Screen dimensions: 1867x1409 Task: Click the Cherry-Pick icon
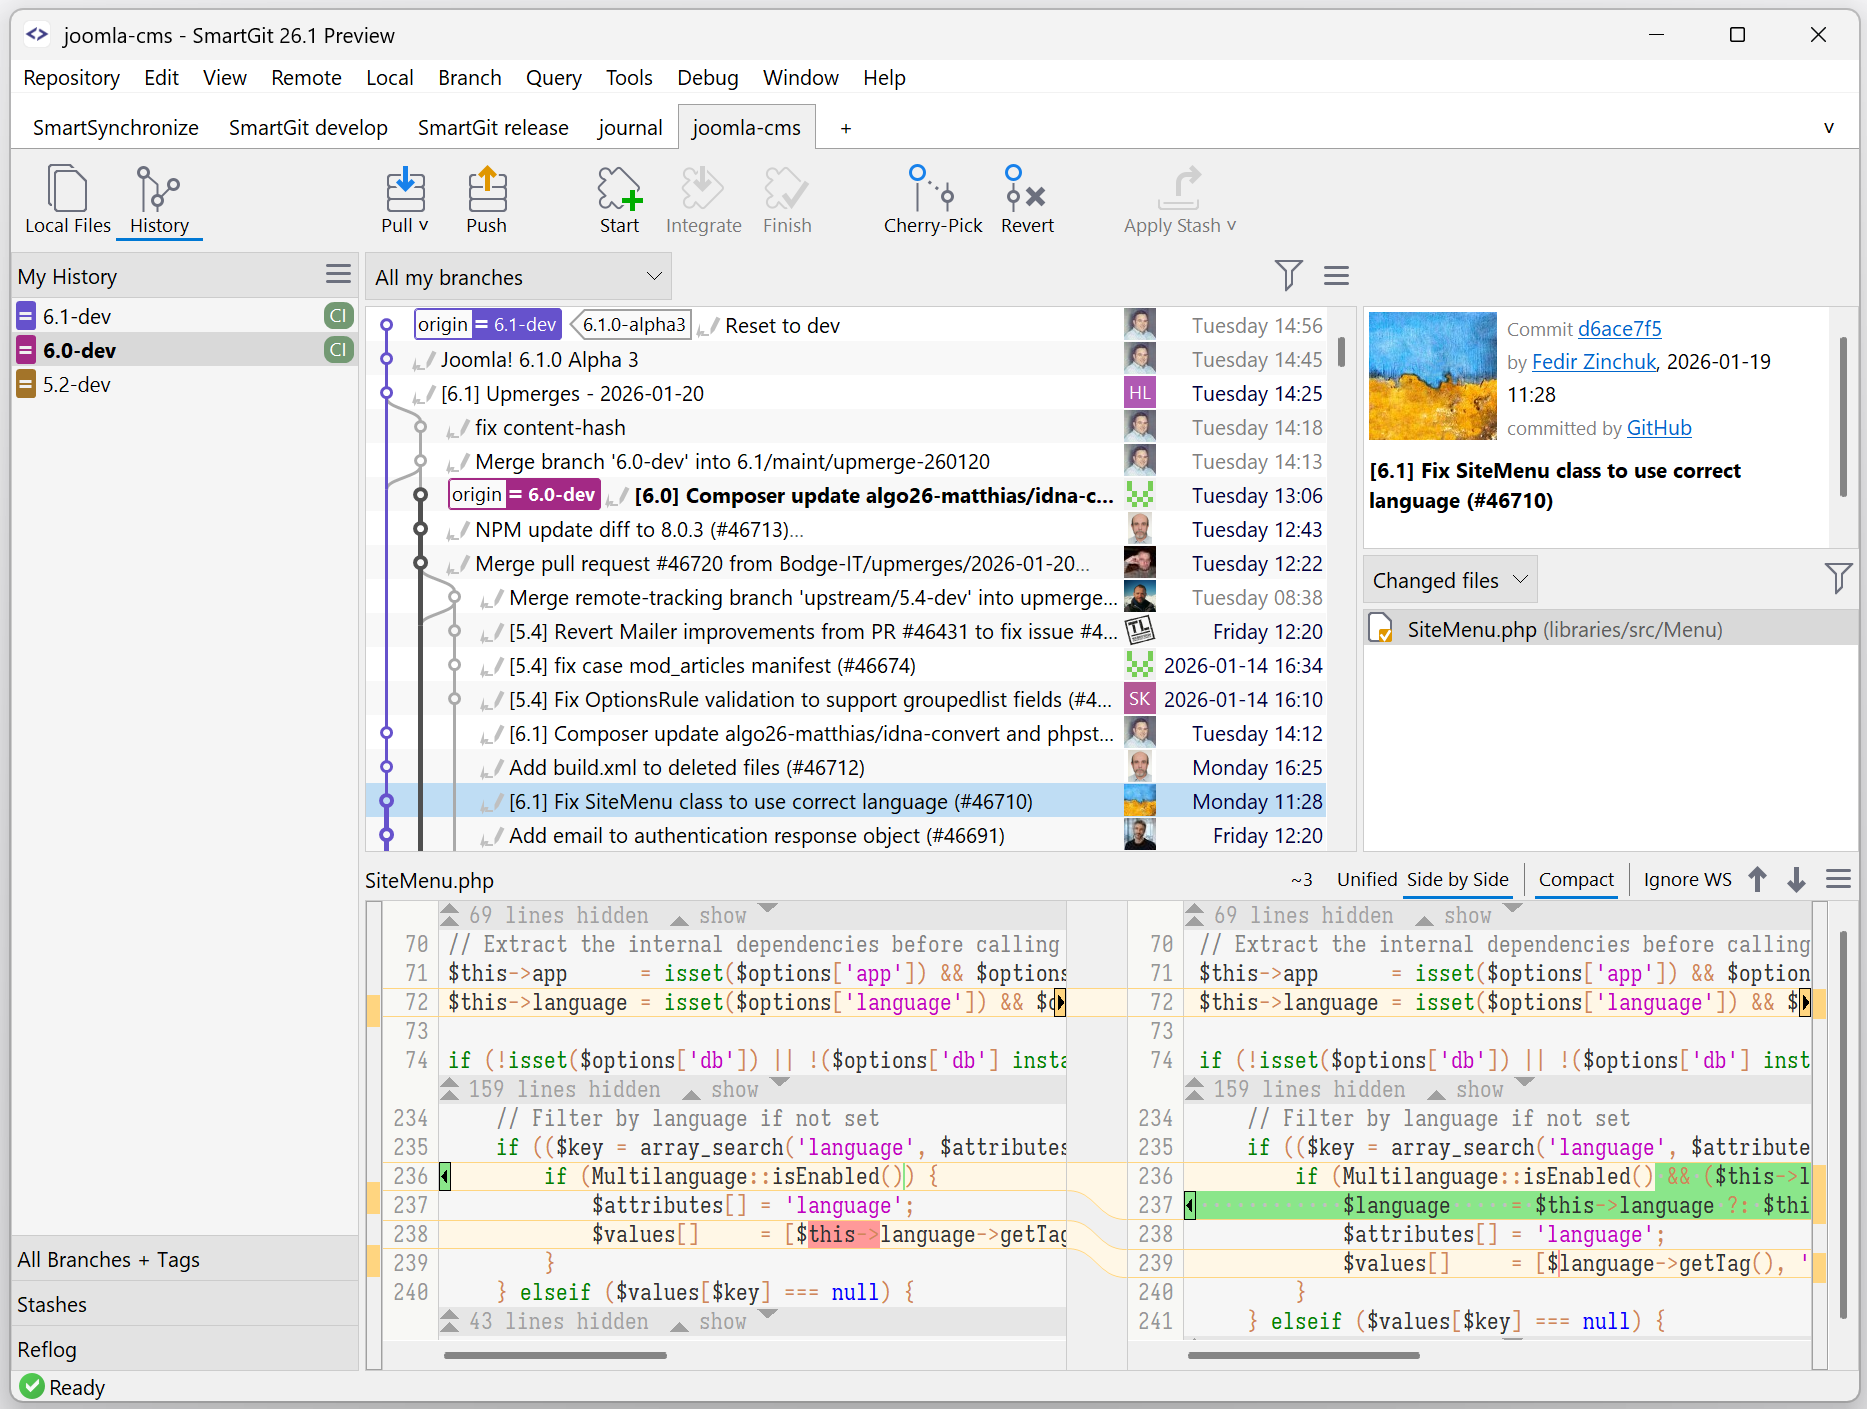pyautogui.click(x=932, y=190)
